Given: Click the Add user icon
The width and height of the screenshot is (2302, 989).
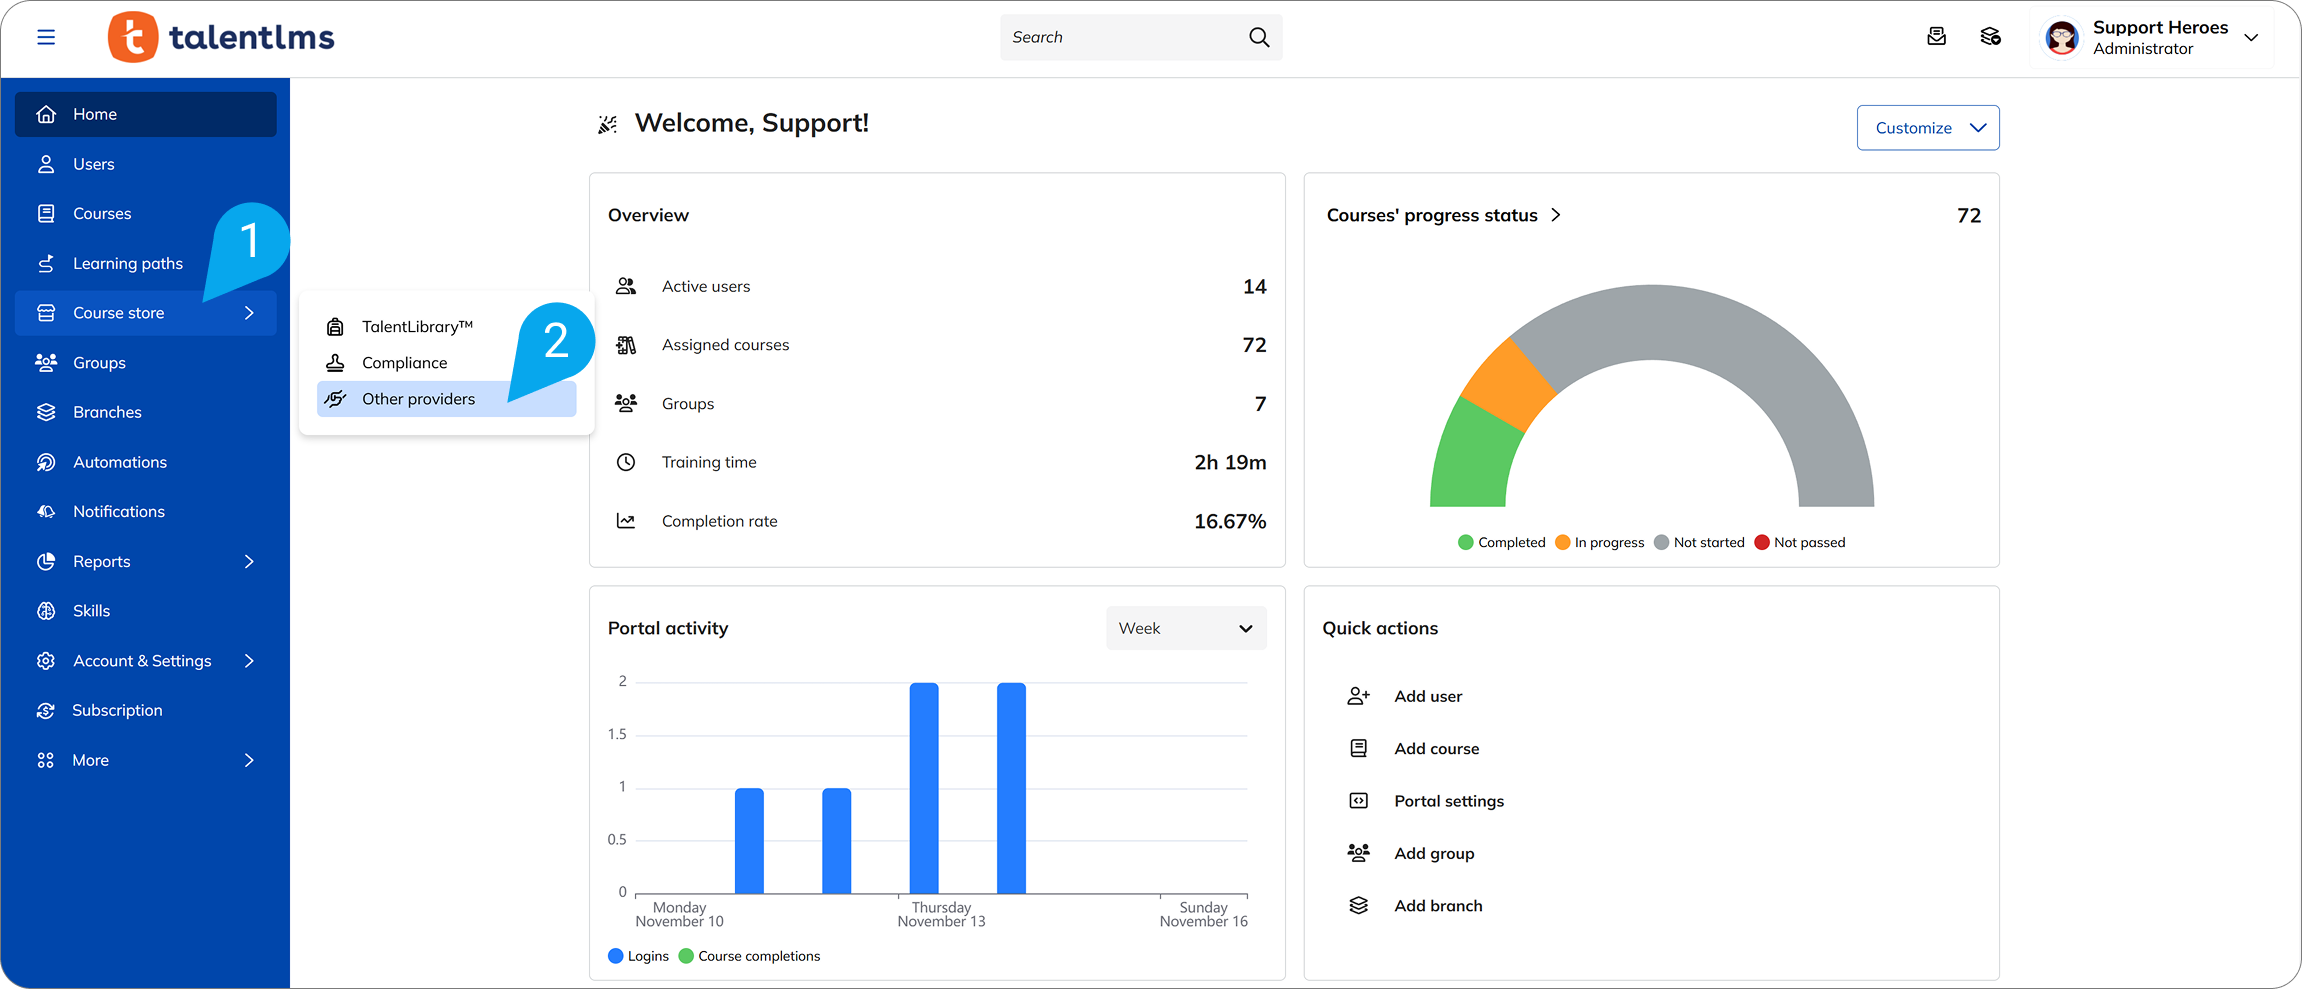Looking at the screenshot, I should point(1358,696).
